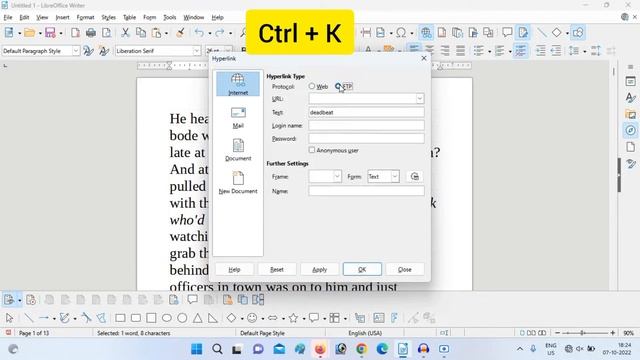Click the Increase Indent icon
The width and height of the screenshot is (640, 360).
(540, 51)
